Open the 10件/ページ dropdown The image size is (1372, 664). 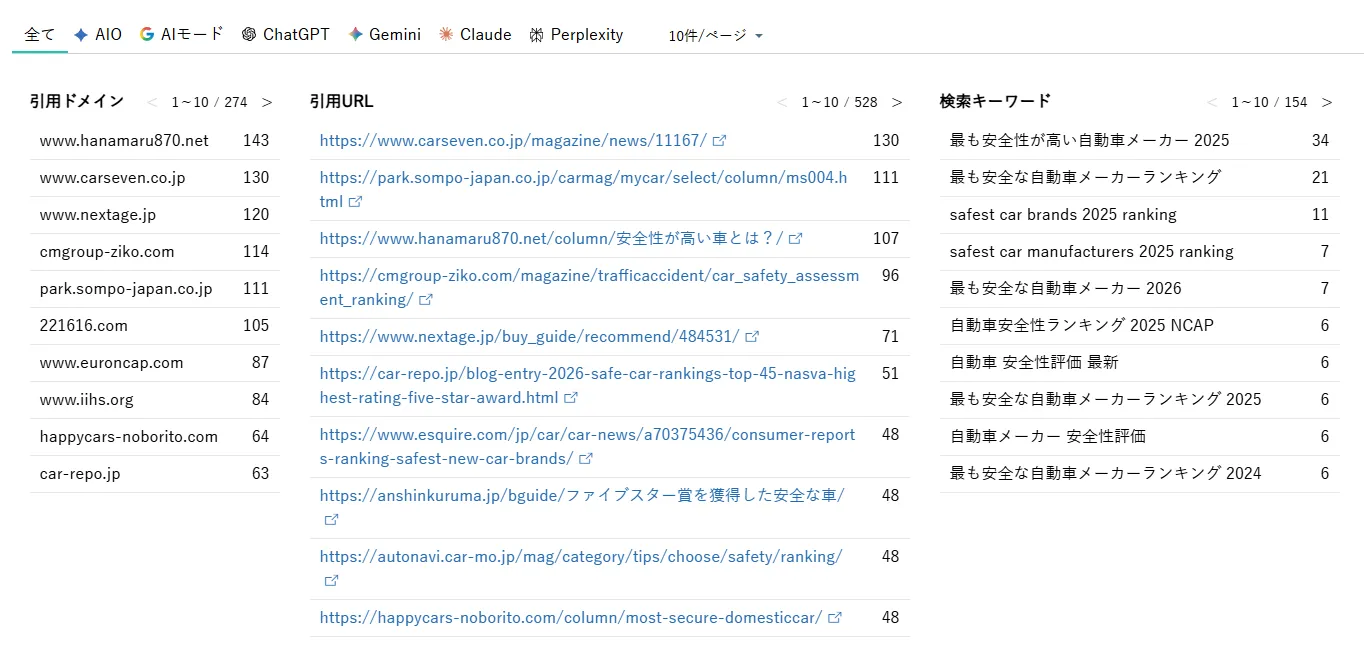coord(714,35)
